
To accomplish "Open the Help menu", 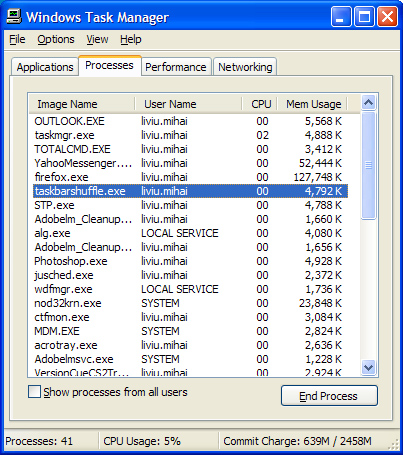I will (x=131, y=39).
